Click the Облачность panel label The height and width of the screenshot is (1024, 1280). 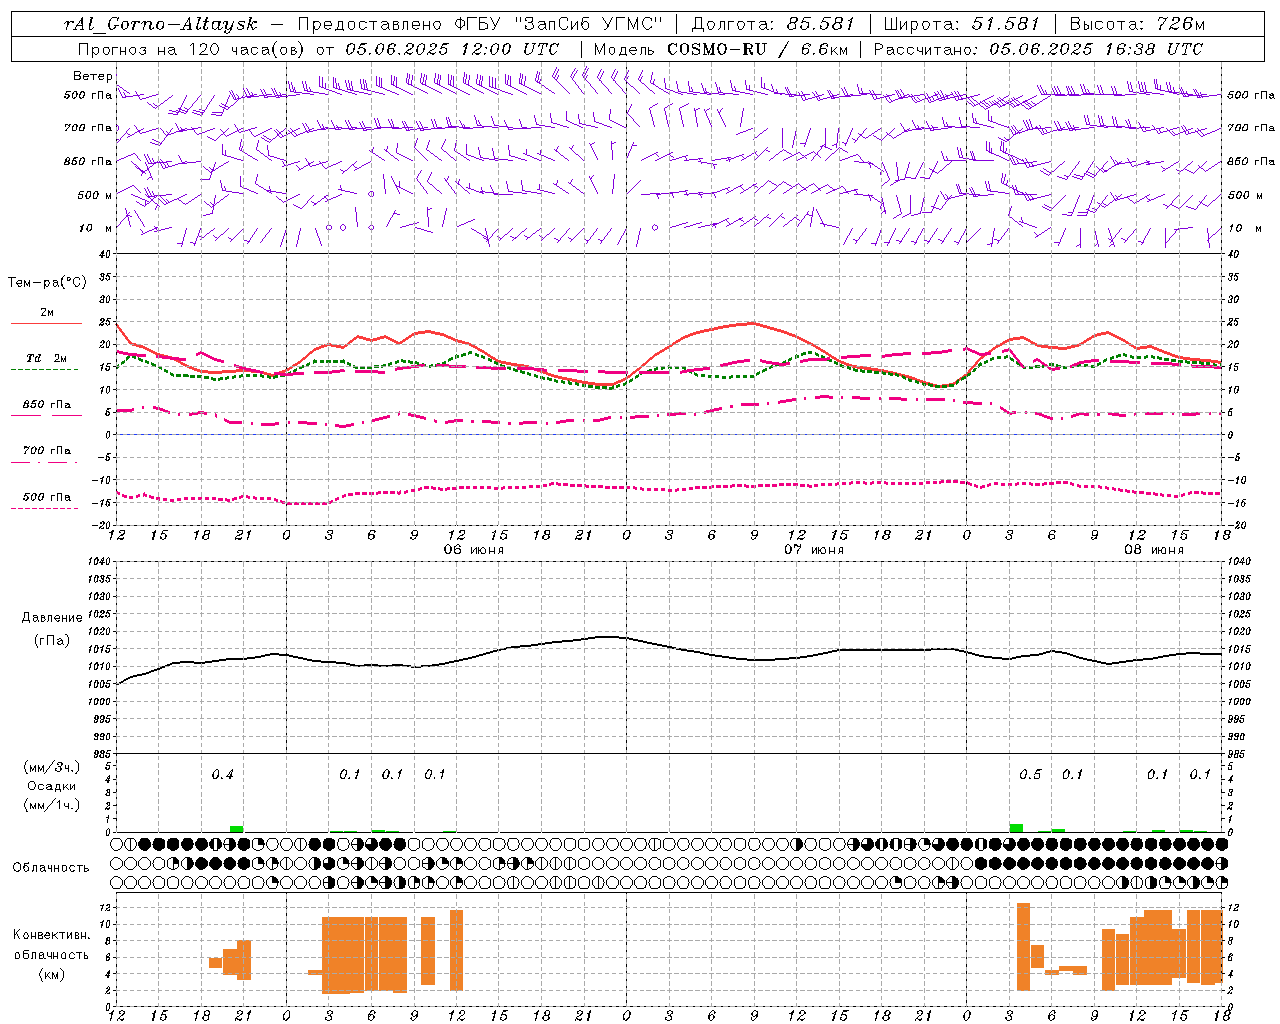tap(51, 868)
